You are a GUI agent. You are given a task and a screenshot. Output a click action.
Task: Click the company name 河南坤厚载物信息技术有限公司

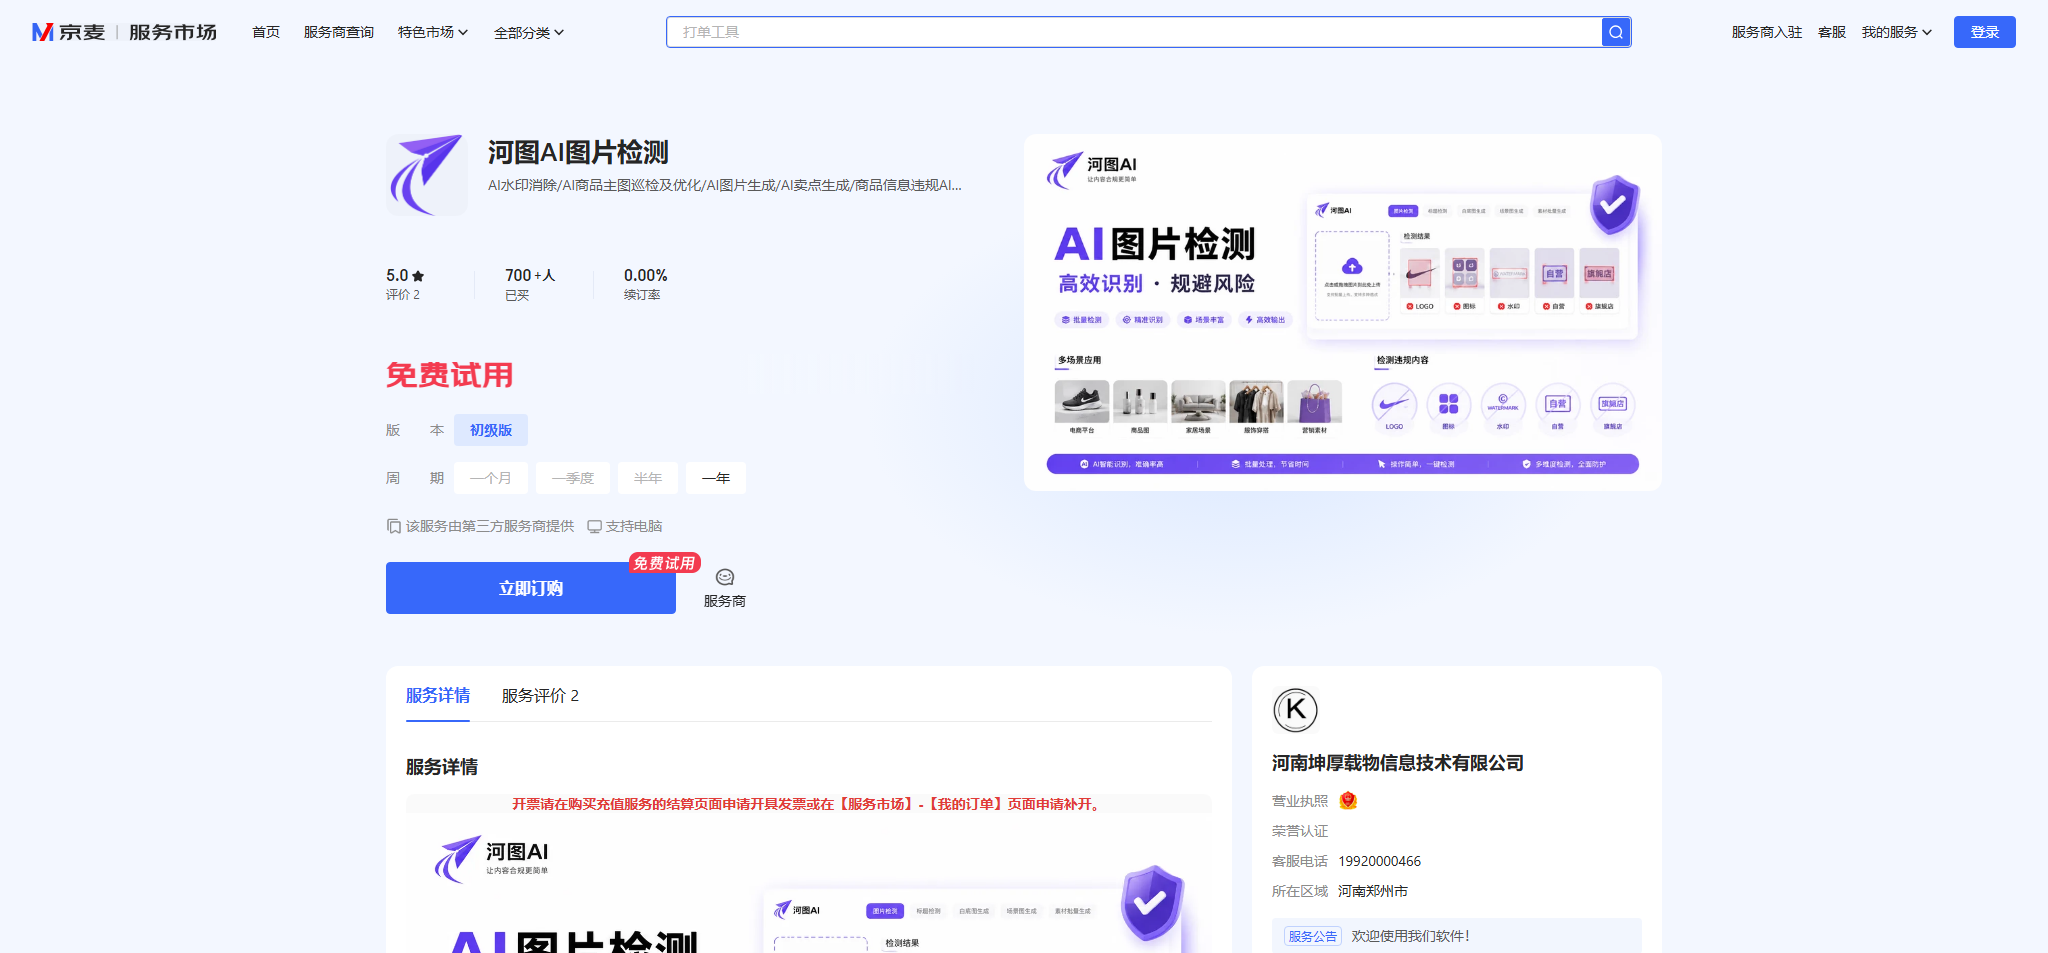pyautogui.click(x=1398, y=763)
